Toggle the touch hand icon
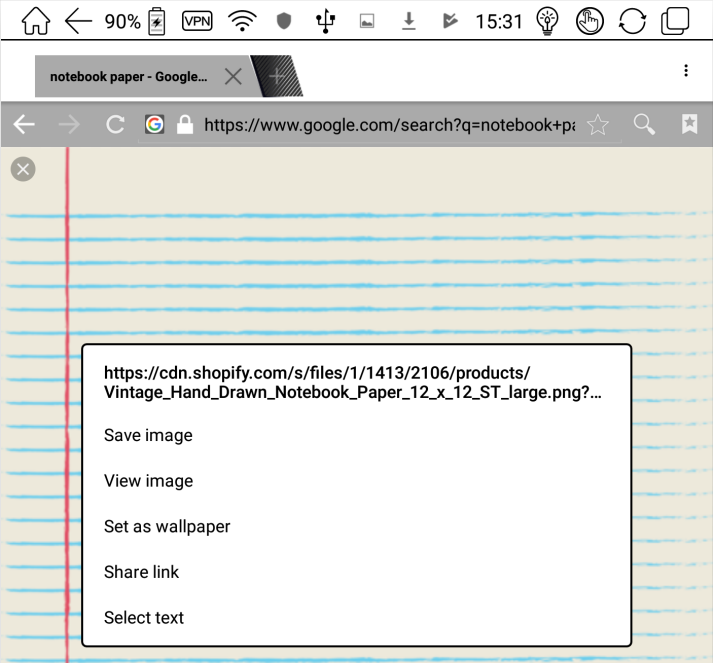 [x=589, y=21]
